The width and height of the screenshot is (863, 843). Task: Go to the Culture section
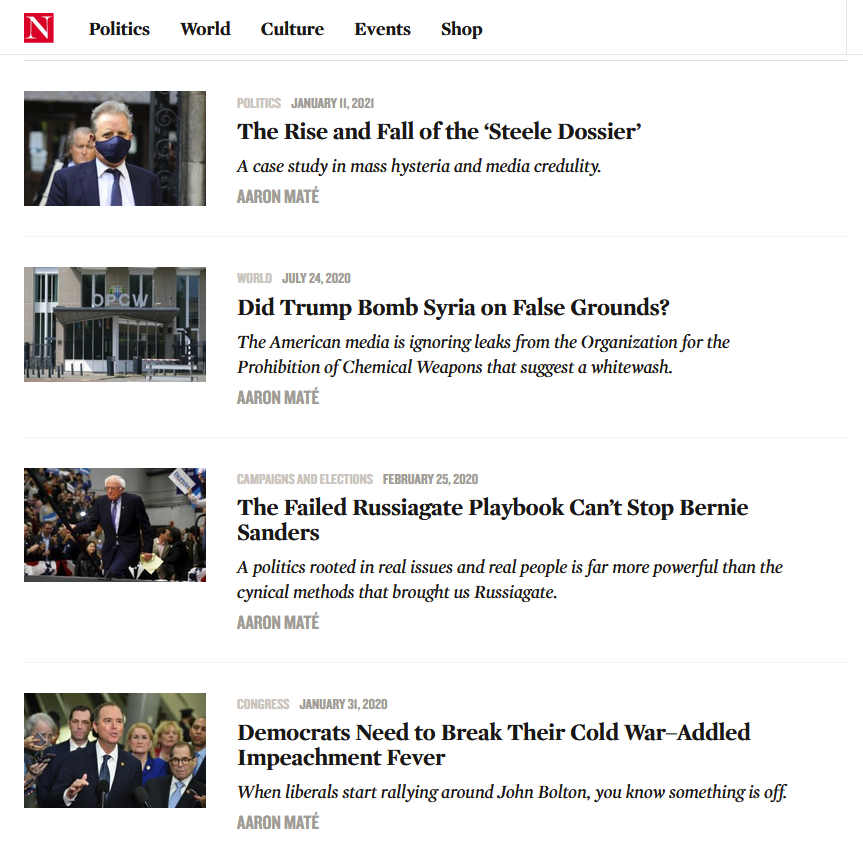pos(292,29)
